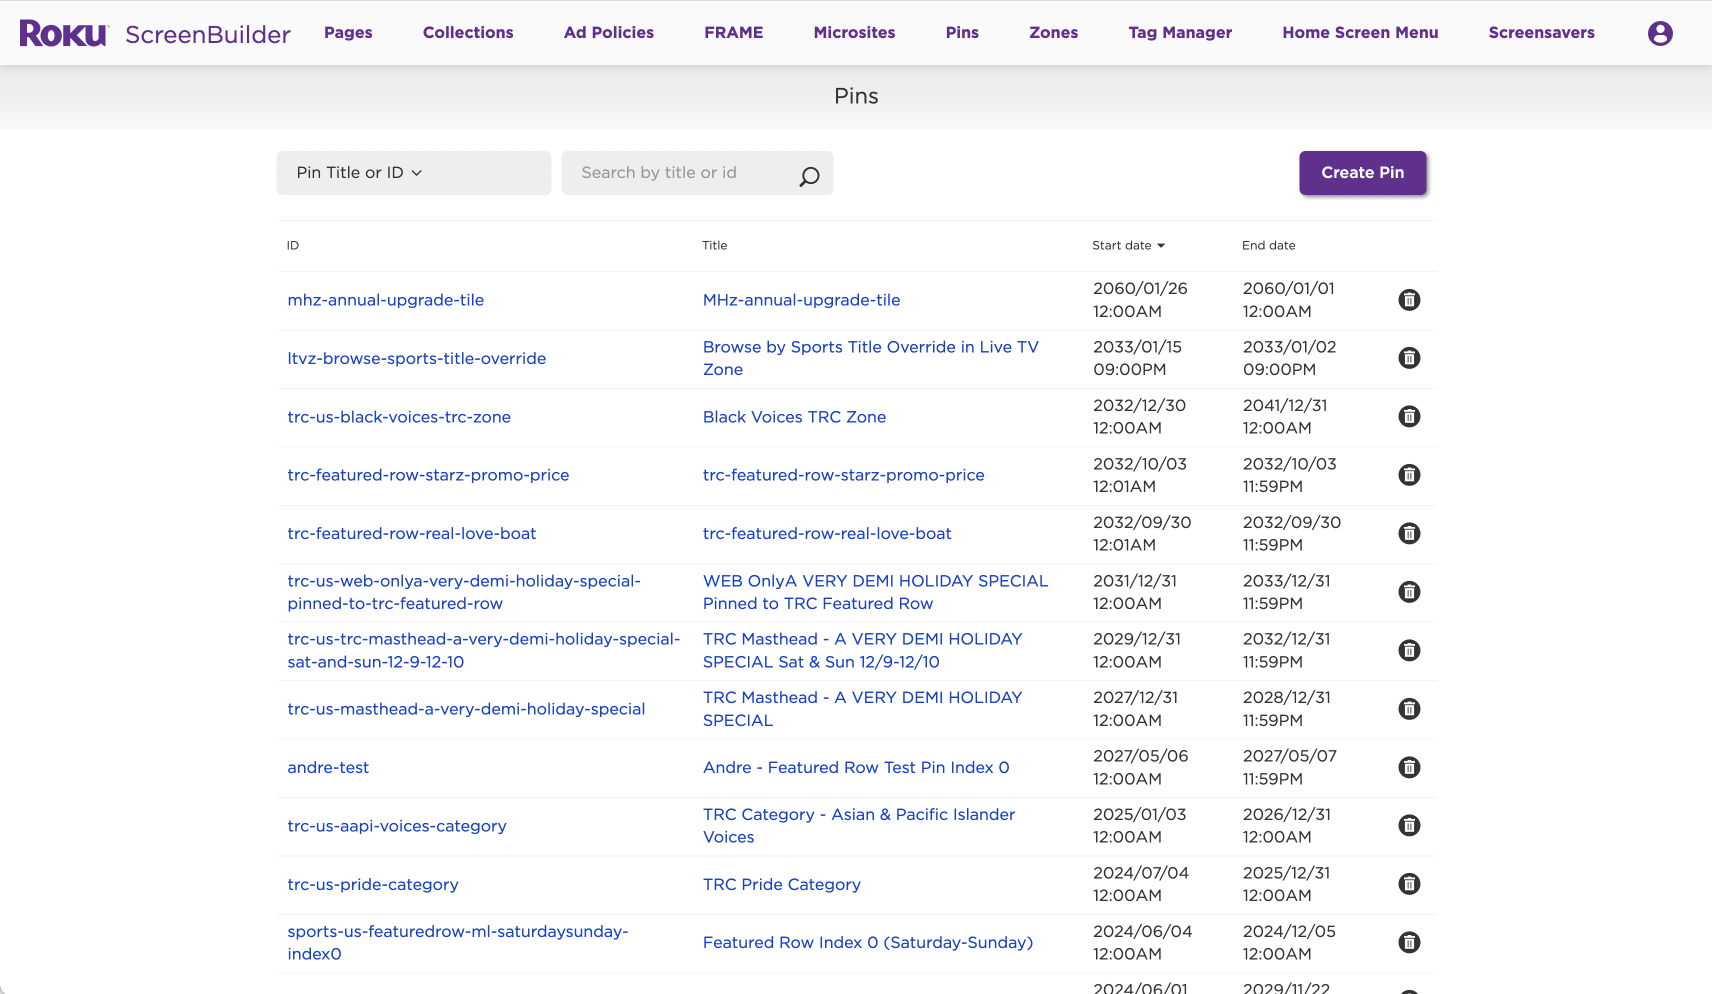Delete the trc-us-aapi-voices-category pin
Screen dimensions: 1712x994
pos(1409,825)
